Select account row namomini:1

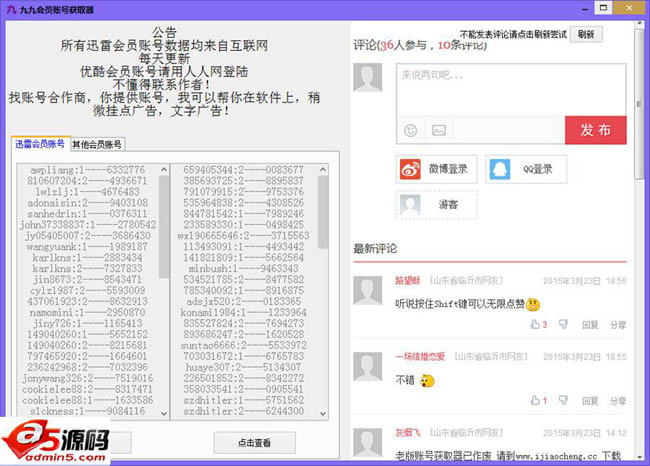click(x=87, y=312)
